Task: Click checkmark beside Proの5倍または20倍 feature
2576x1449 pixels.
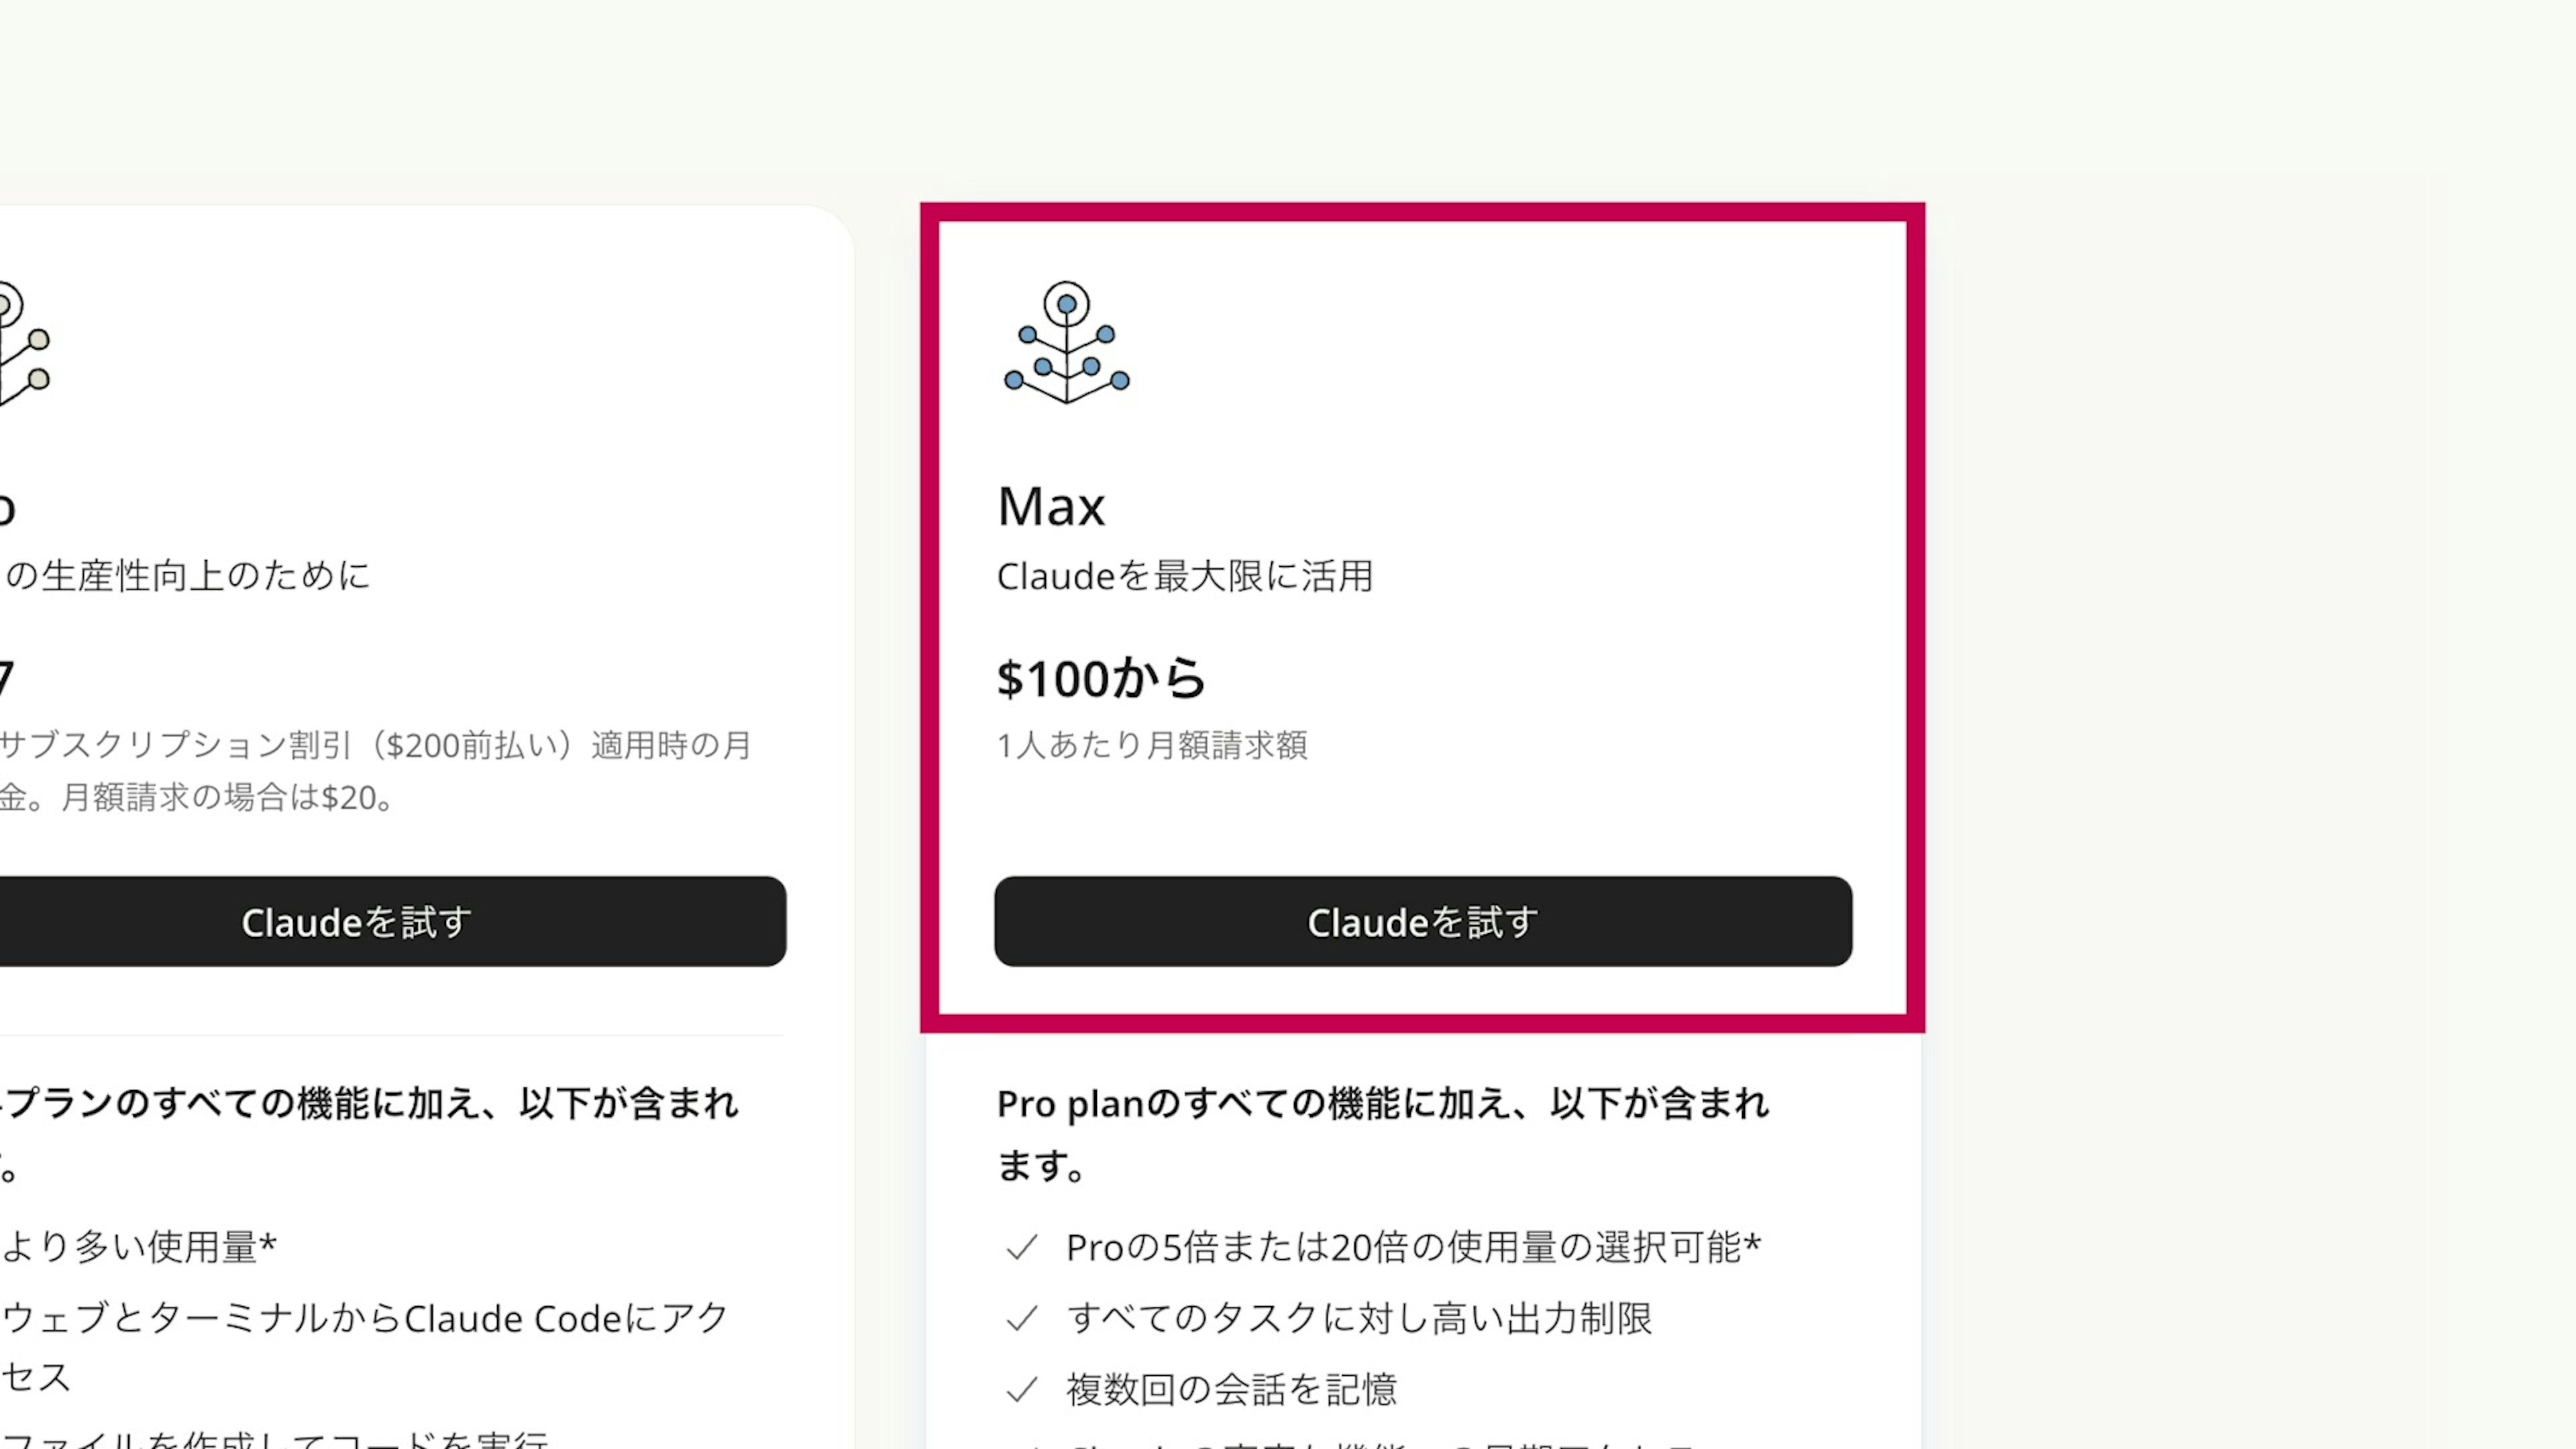Action: [x=1021, y=1247]
